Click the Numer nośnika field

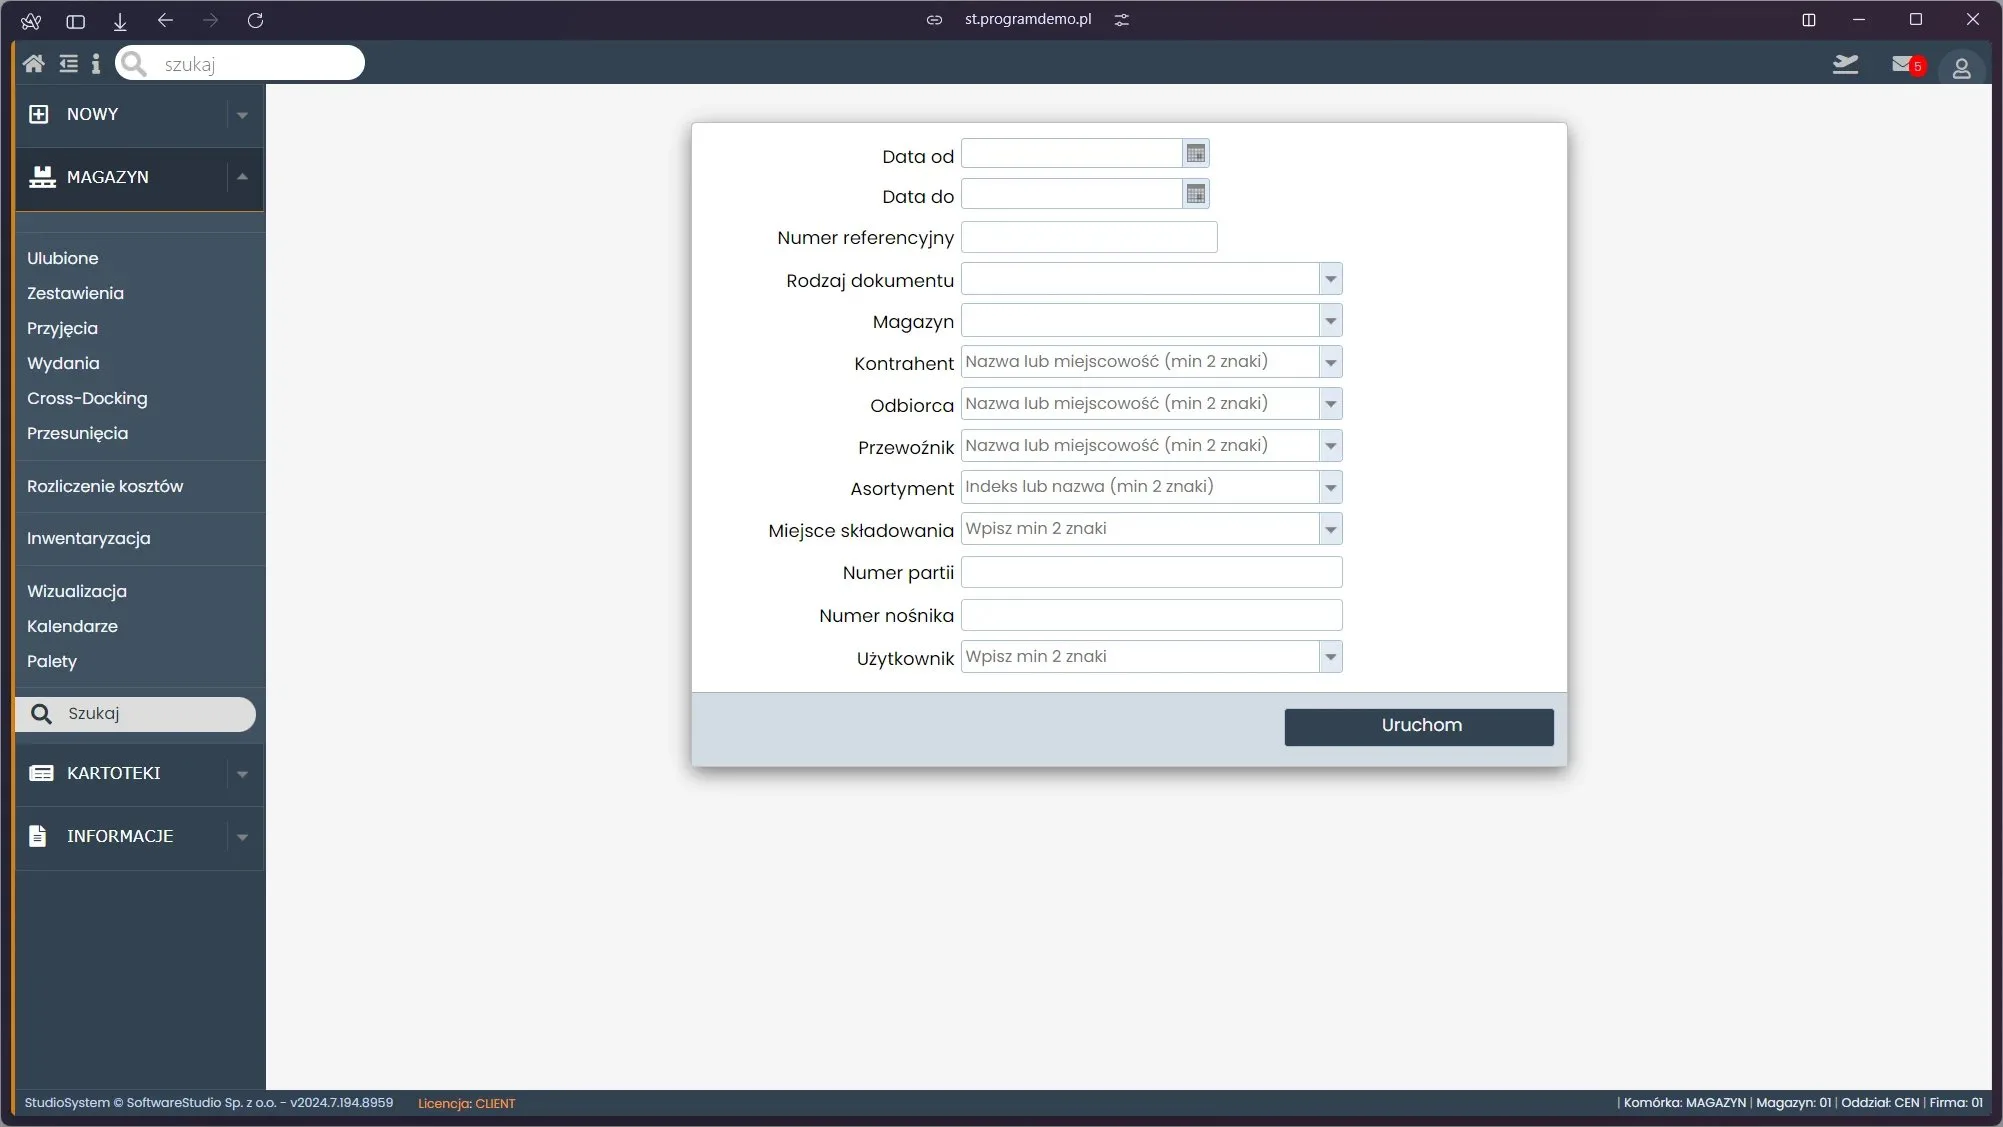coord(1151,615)
